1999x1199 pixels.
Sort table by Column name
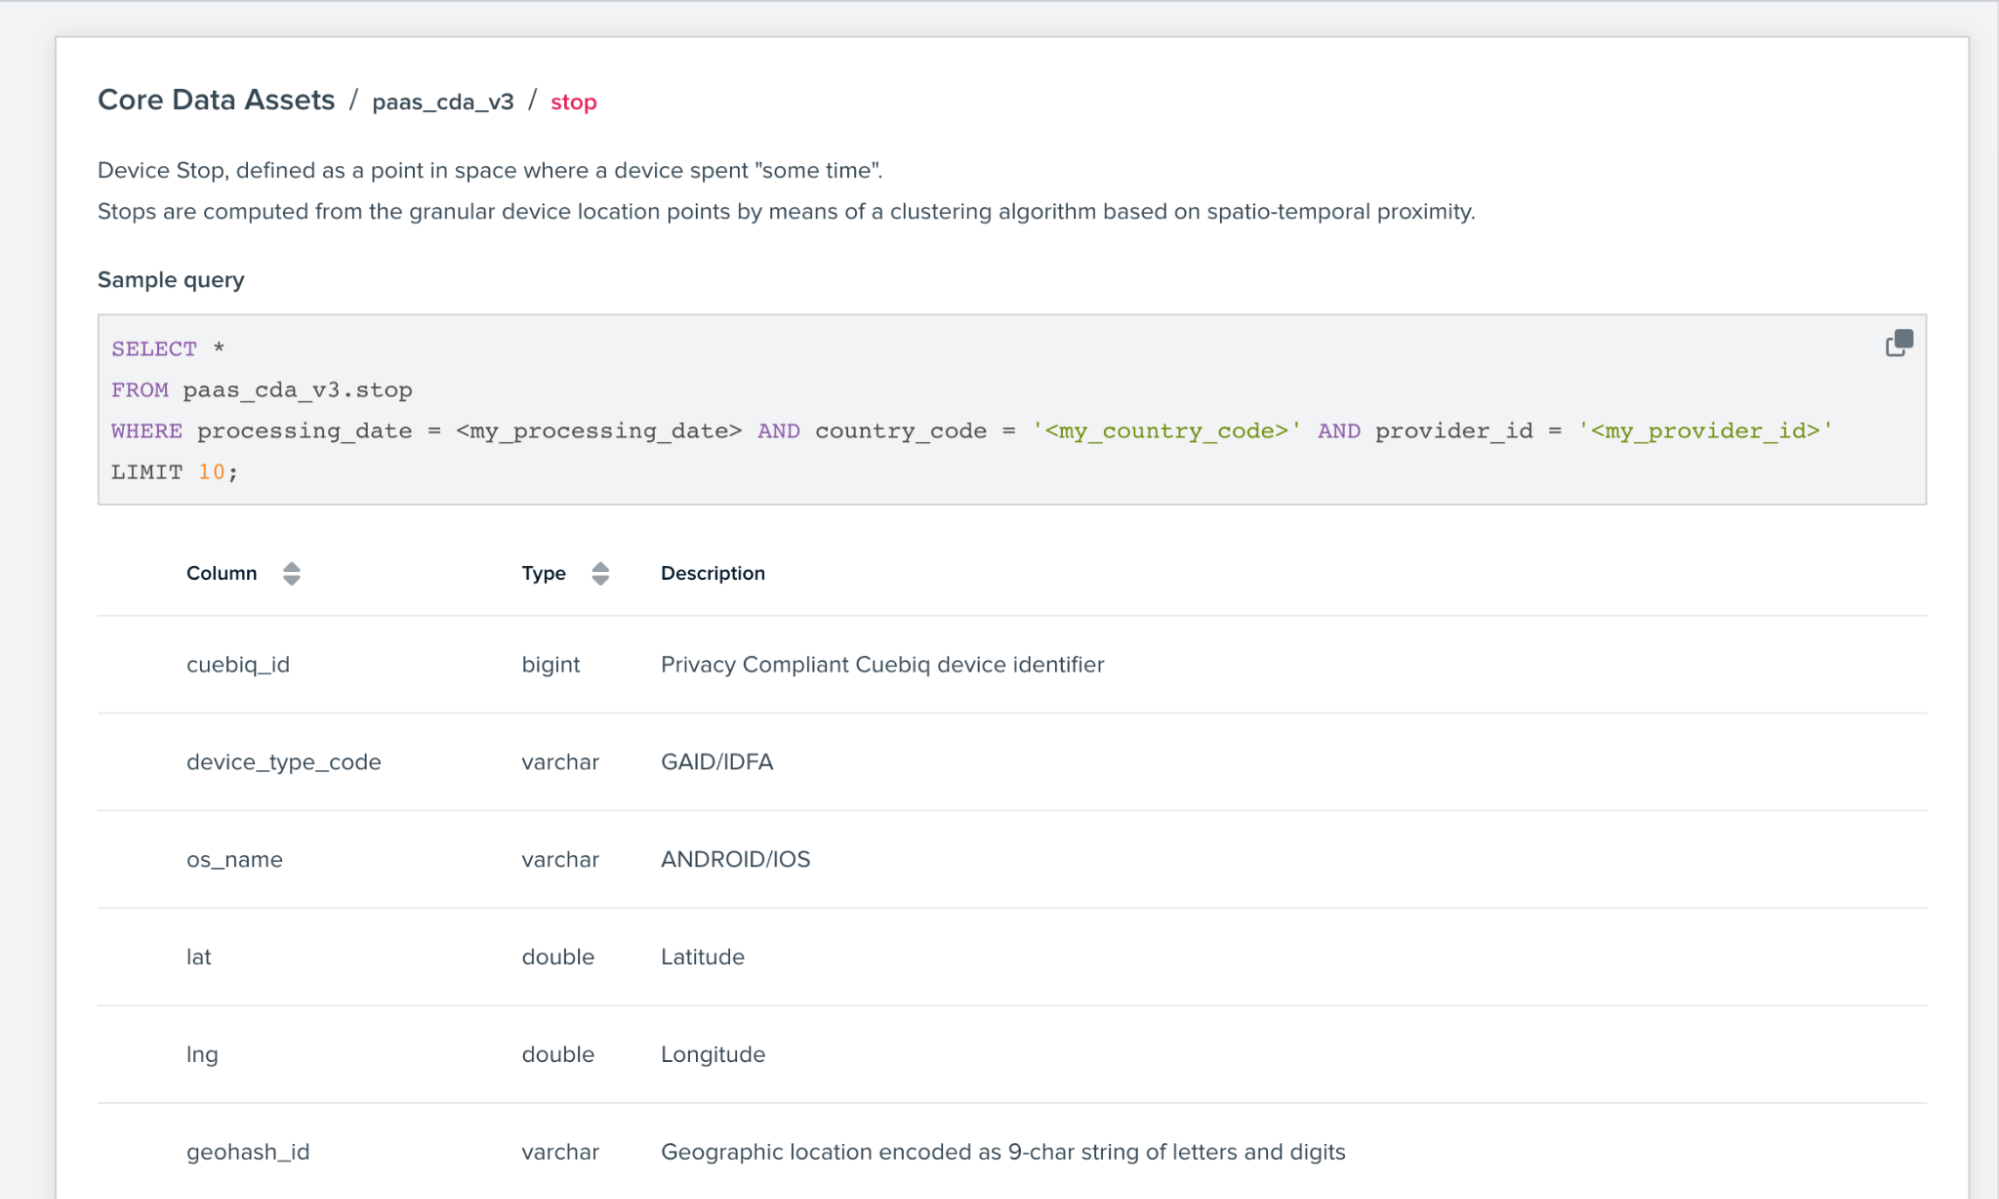pos(291,573)
